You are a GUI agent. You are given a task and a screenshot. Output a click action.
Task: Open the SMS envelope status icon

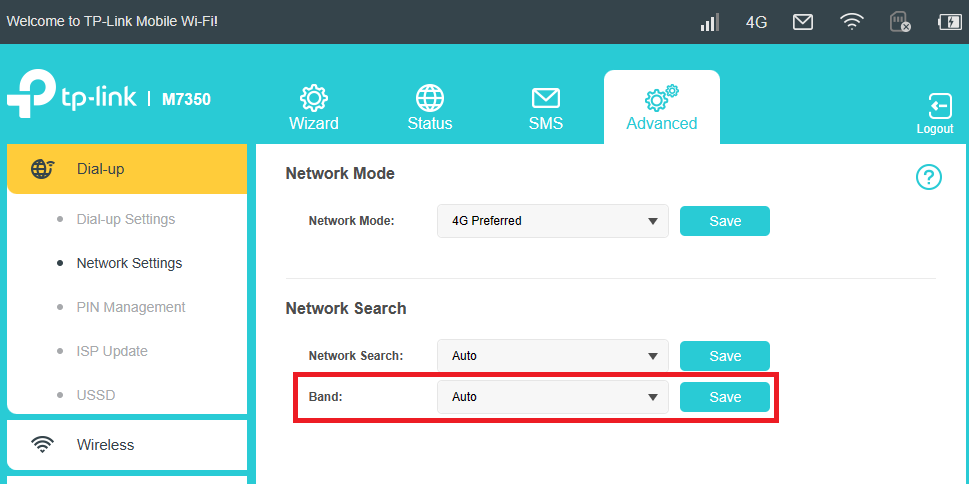(x=803, y=22)
